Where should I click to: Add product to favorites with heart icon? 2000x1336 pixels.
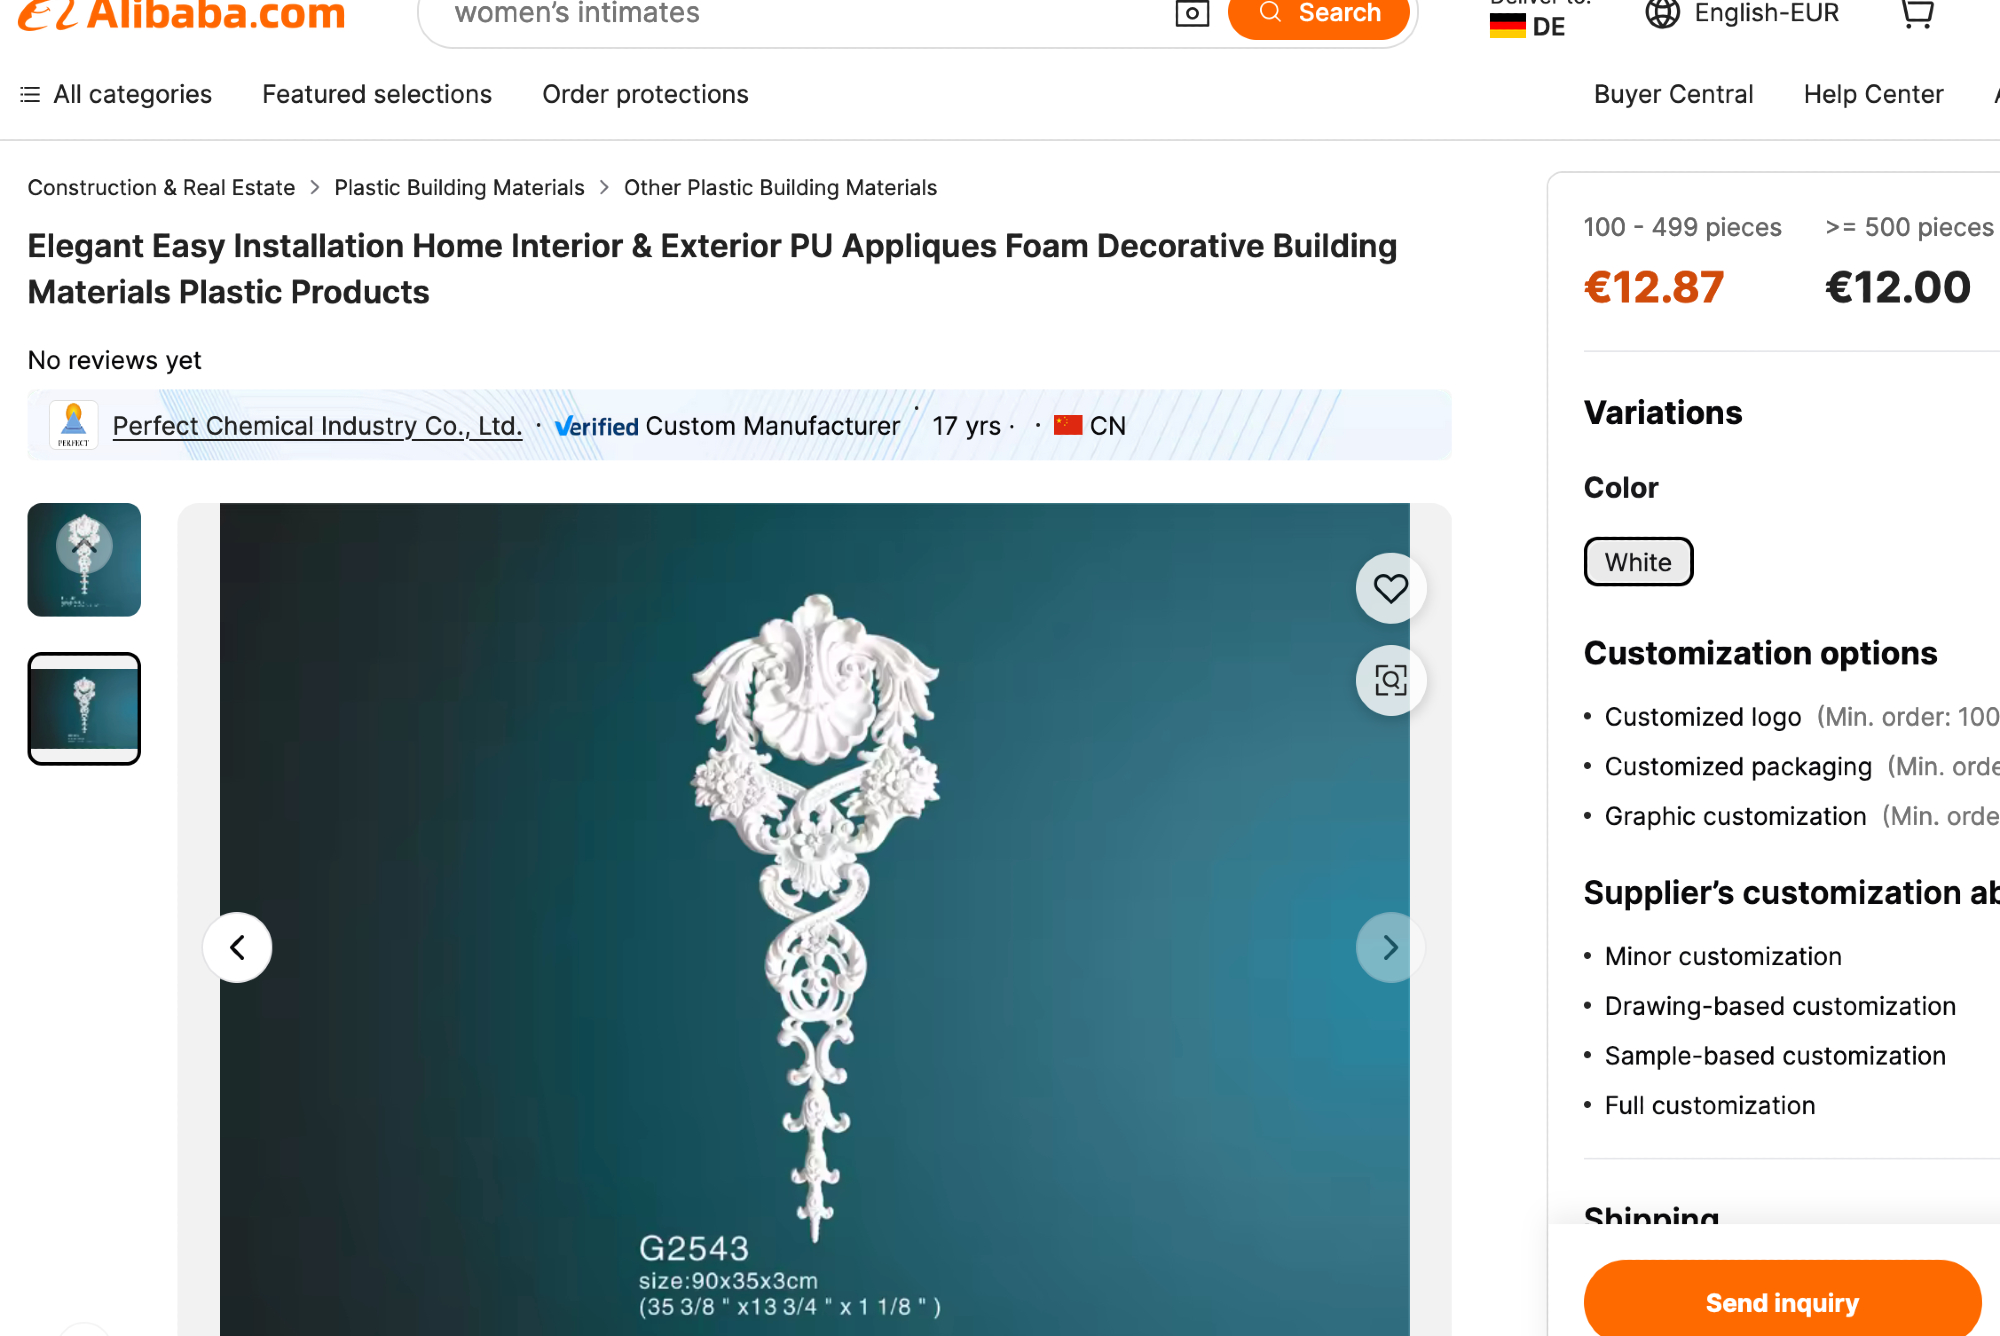[x=1390, y=588]
